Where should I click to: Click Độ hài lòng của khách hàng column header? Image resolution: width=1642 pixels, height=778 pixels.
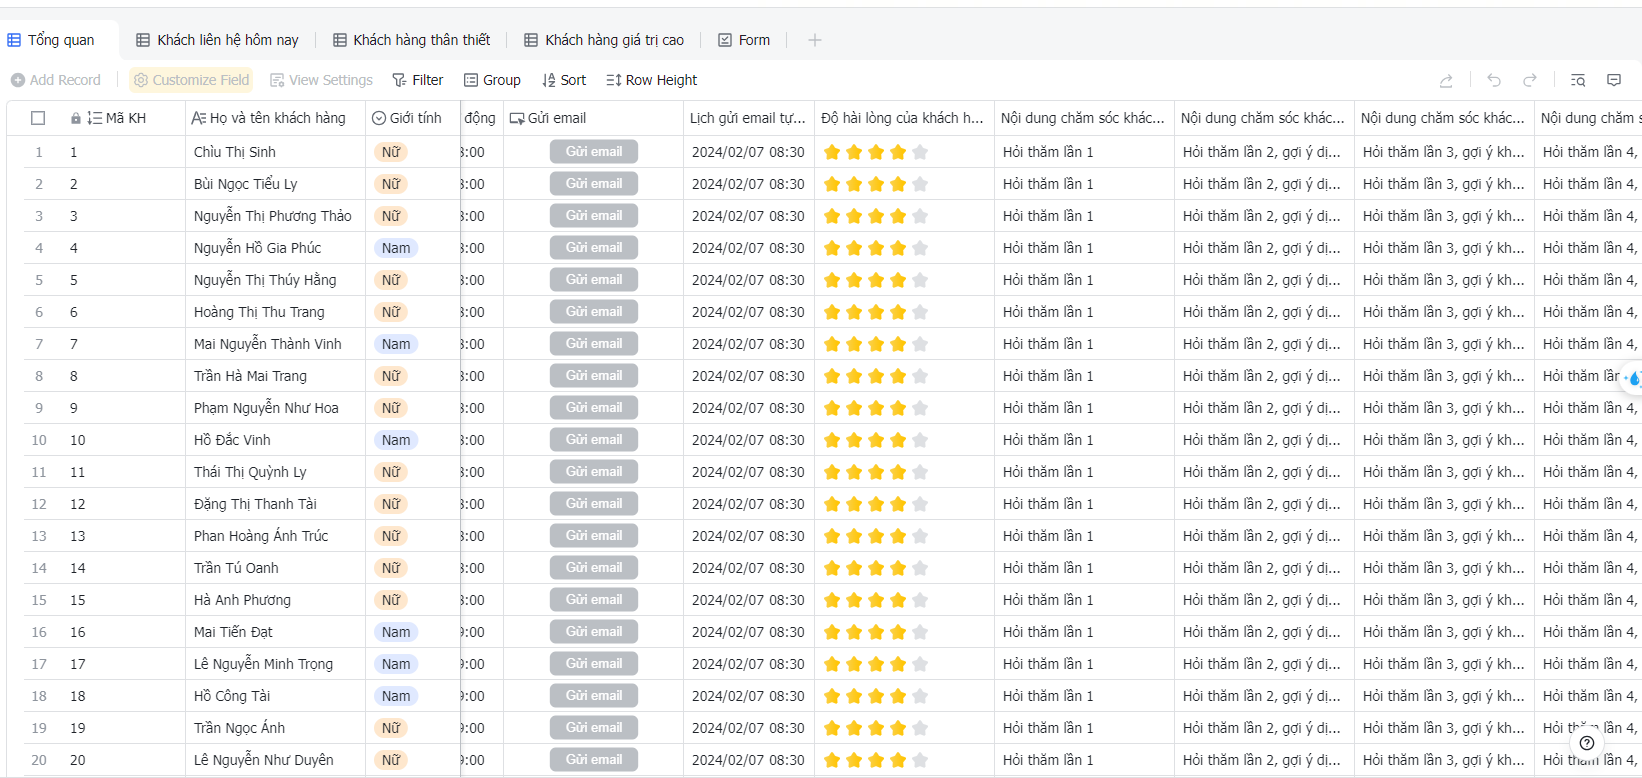click(904, 118)
